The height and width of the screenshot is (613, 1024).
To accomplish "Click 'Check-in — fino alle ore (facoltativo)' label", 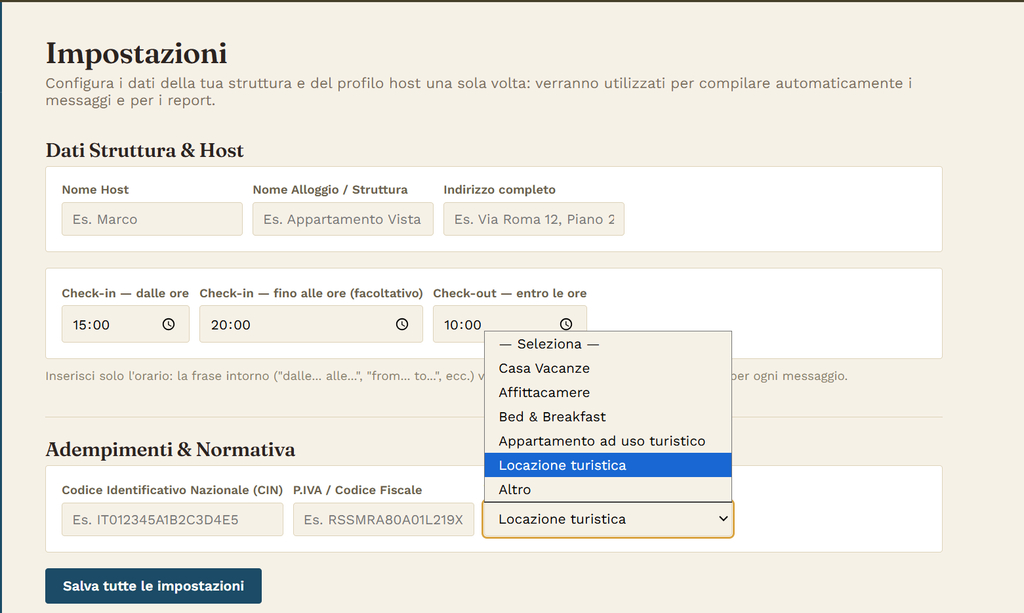I will (x=312, y=293).
